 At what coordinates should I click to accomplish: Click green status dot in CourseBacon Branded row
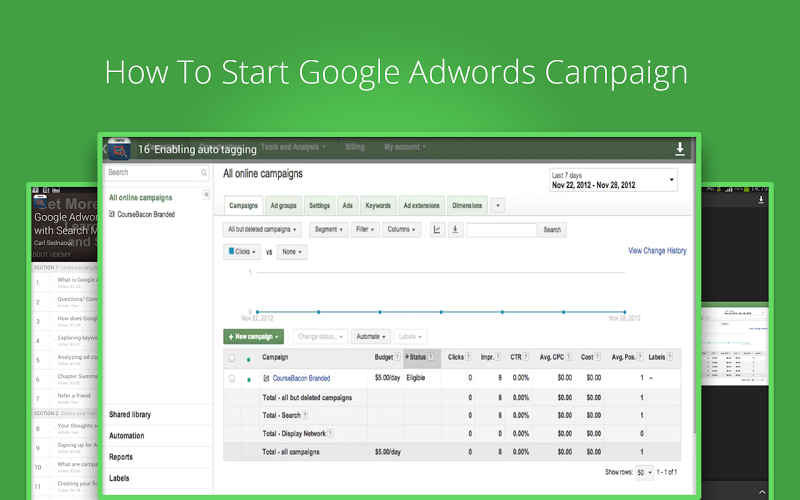[x=248, y=380]
